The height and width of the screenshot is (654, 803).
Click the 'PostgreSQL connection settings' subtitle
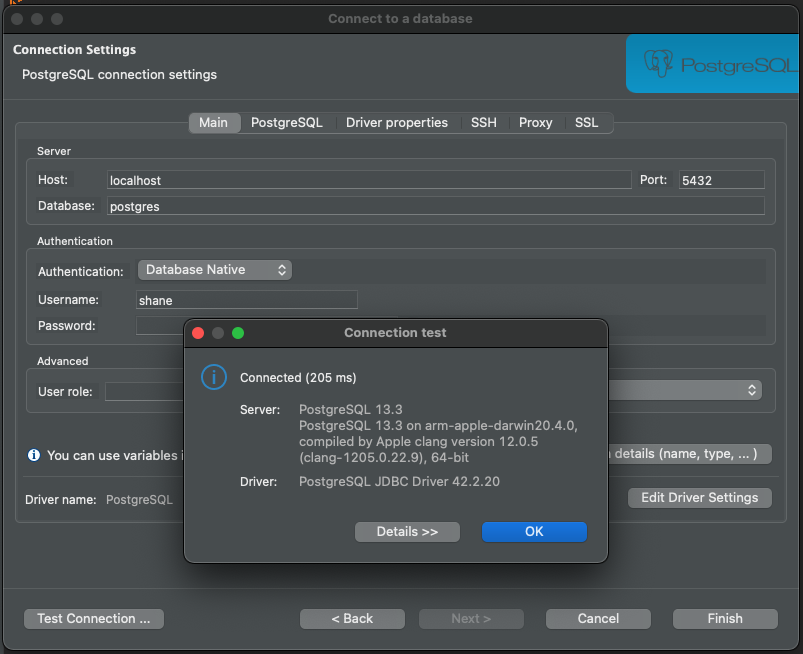(x=119, y=75)
